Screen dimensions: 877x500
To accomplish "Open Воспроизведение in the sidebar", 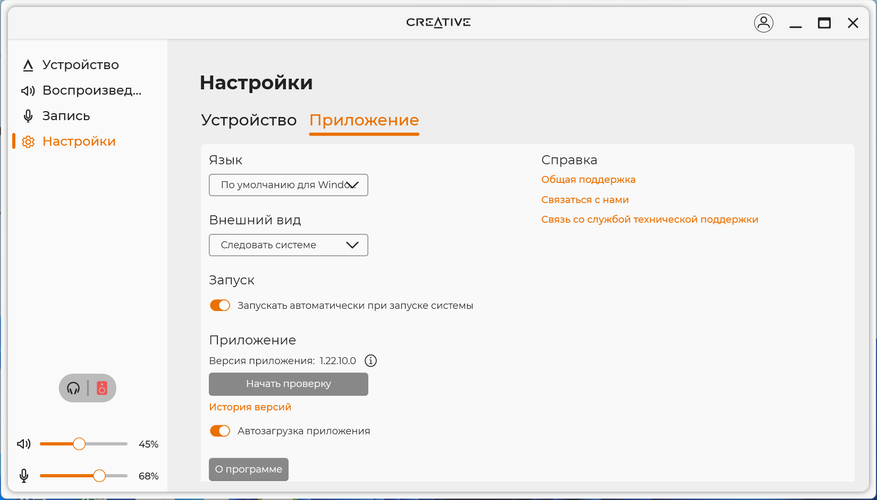I will [81, 91].
